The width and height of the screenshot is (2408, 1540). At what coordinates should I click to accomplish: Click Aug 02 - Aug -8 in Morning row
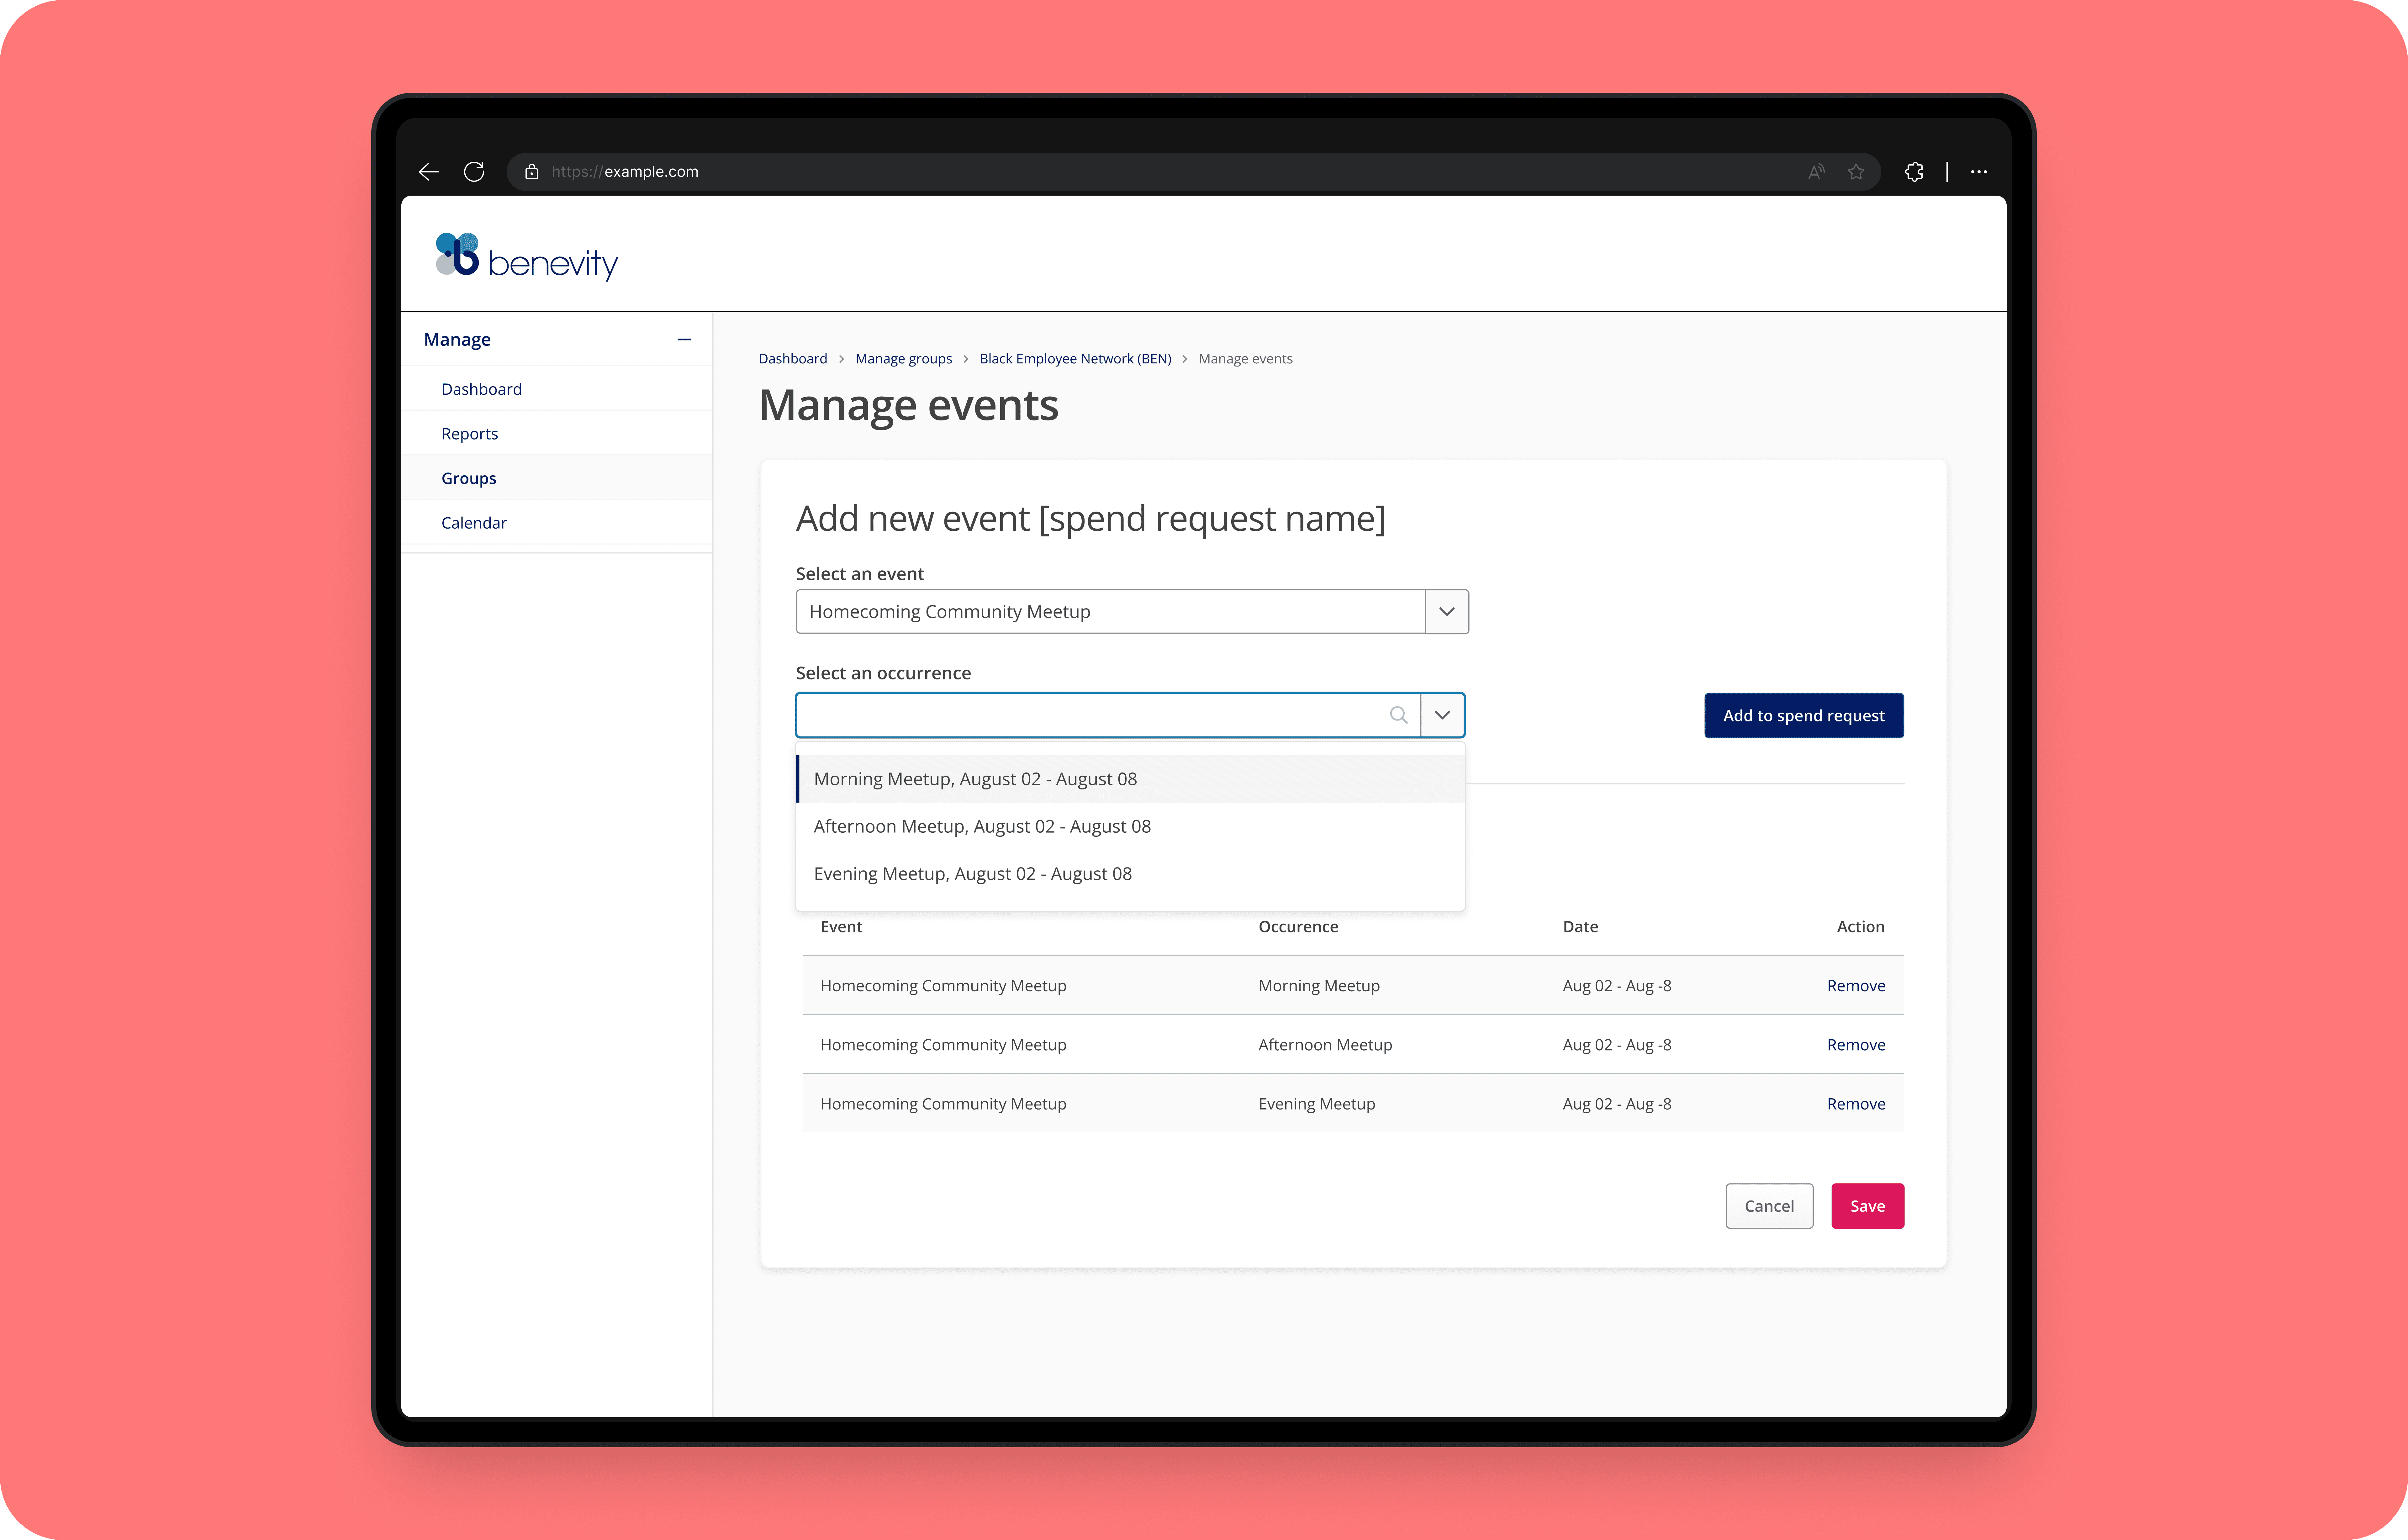(x=1617, y=986)
